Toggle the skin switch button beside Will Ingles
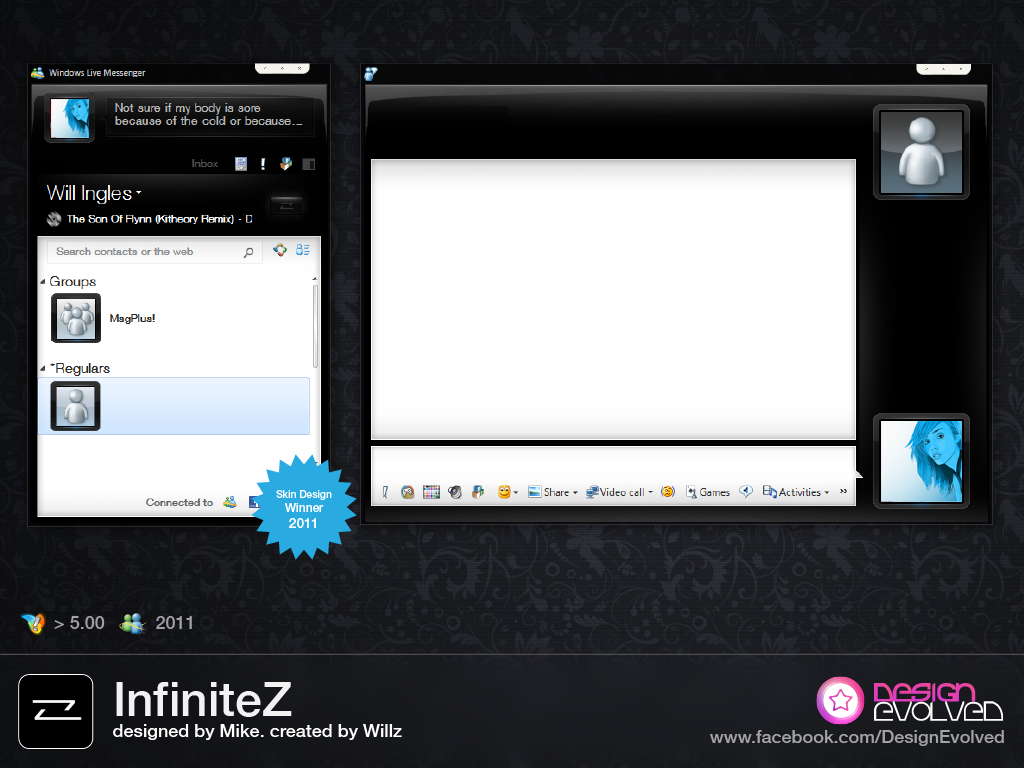This screenshot has height=768, width=1024. (287, 205)
